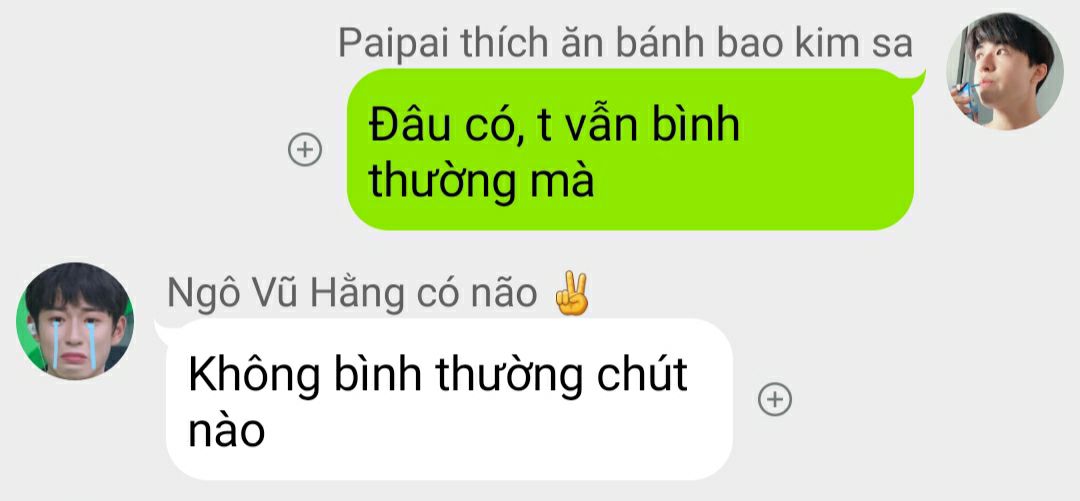Viewport: 1080px width, 501px height.
Task: Click 'có não' in the second sender name
Action: (477, 294)
